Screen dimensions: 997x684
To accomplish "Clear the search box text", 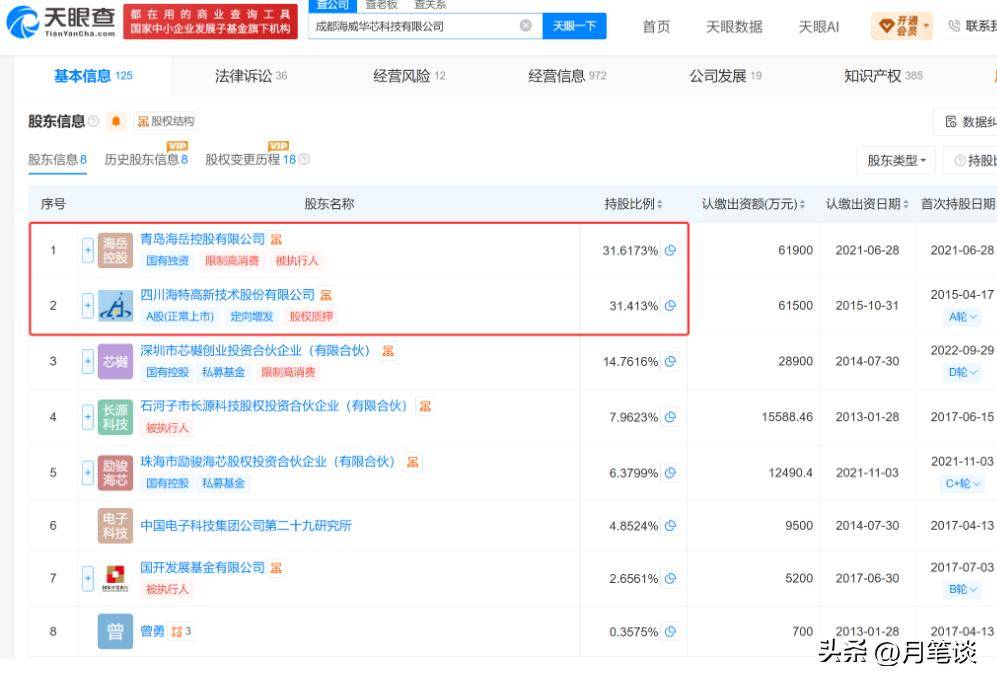I will [x=525, y=25].
